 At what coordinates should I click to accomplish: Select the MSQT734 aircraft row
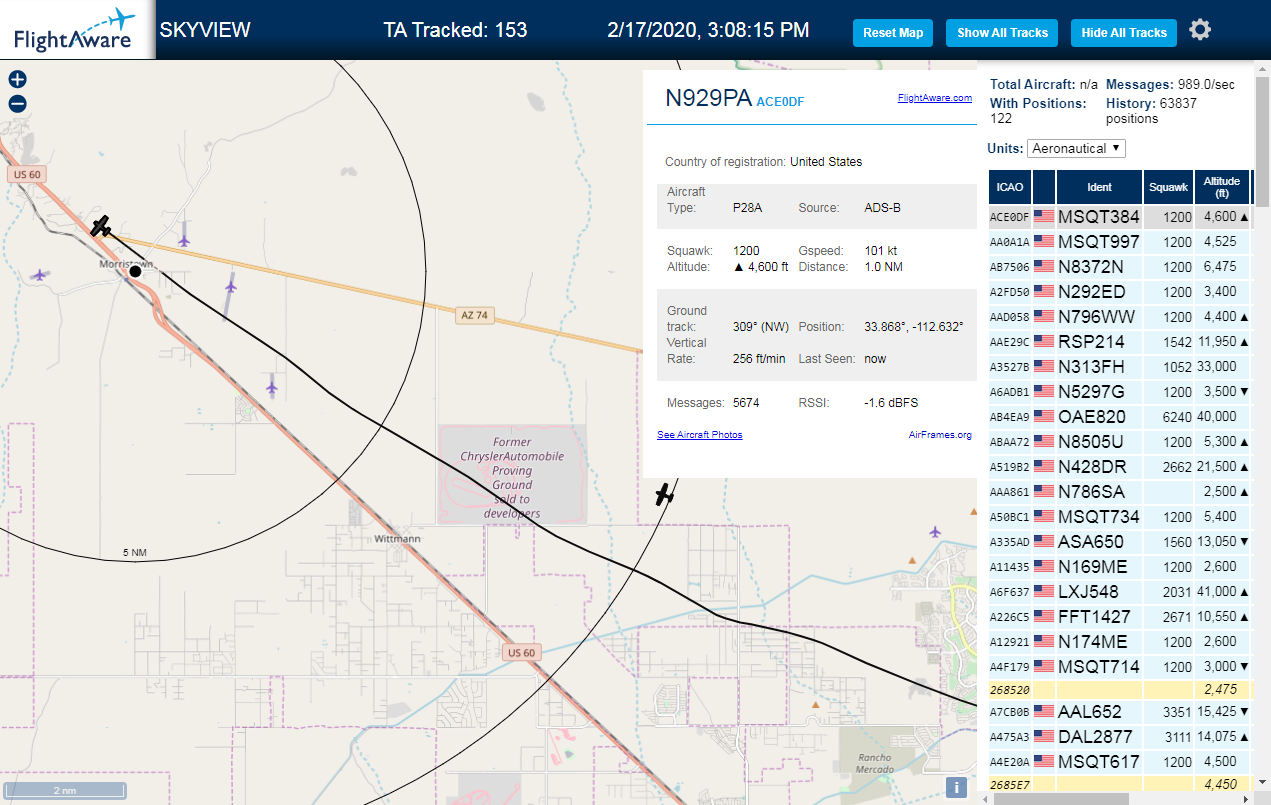pos(1119,516)
